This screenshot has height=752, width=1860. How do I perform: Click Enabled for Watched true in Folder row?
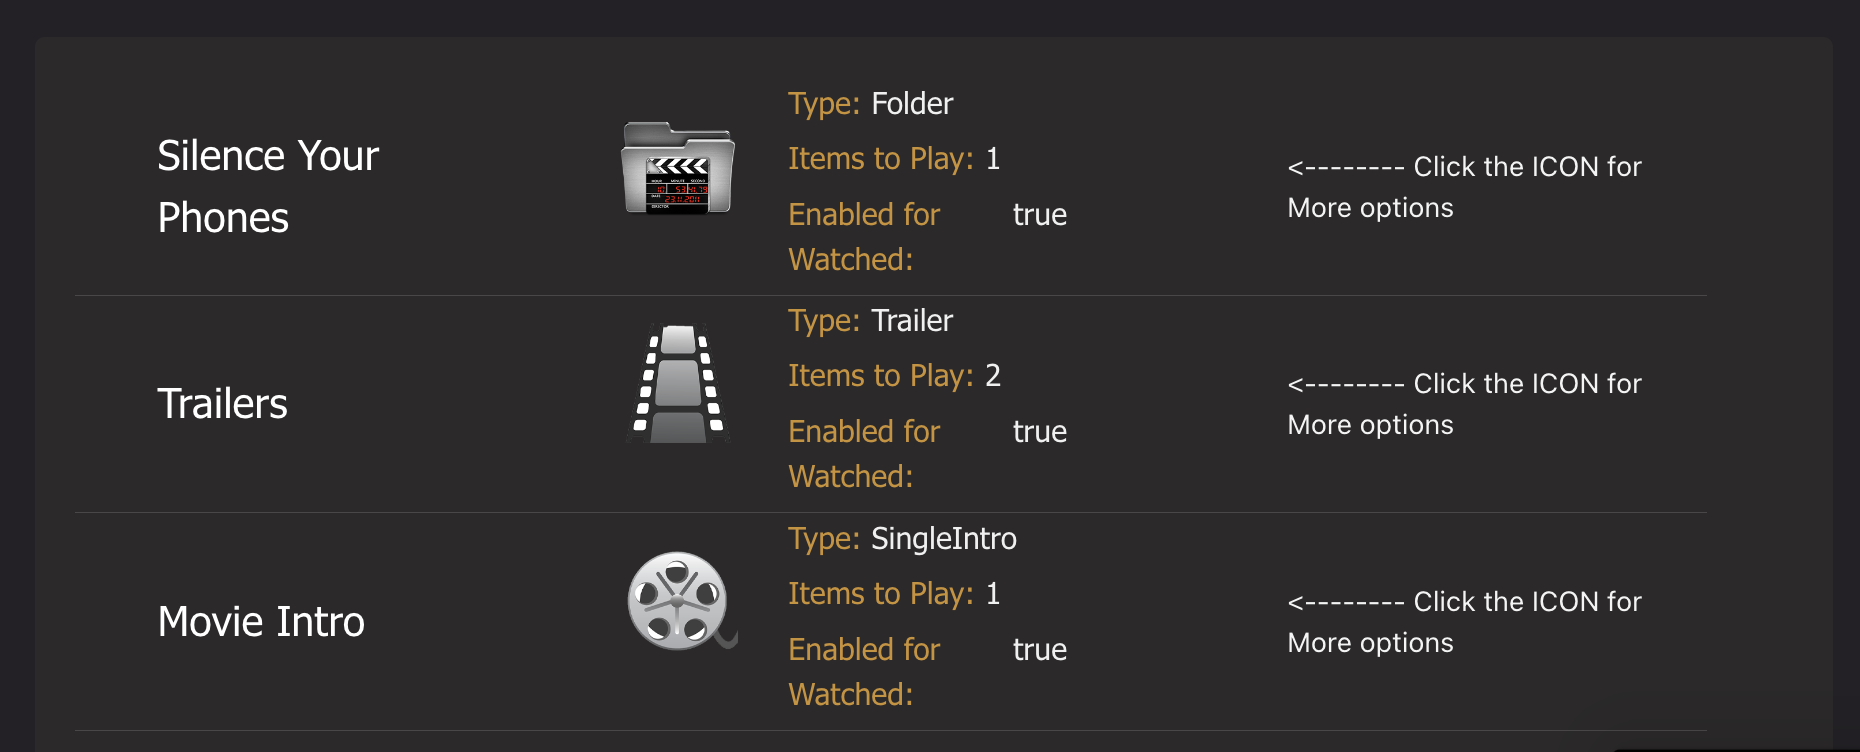point(1039,215)
